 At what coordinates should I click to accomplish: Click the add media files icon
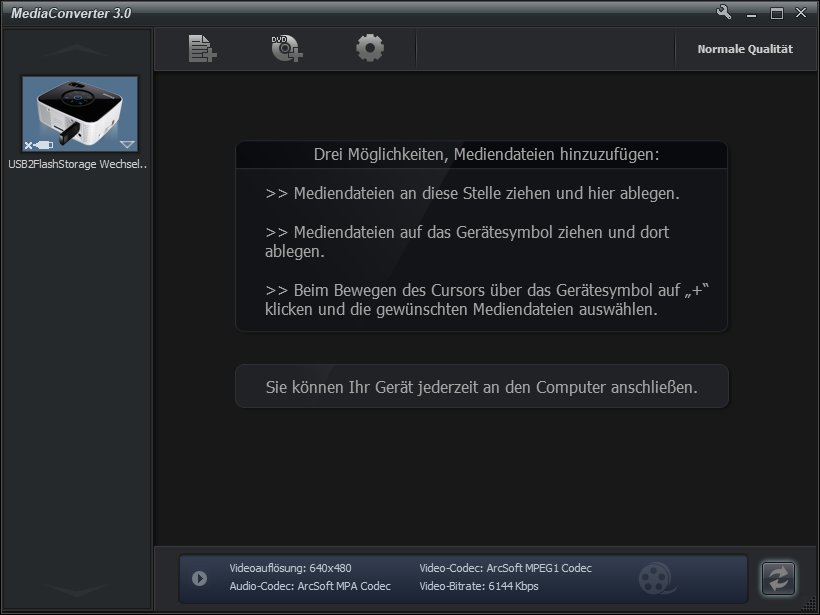pyautogui.click(x=202, y=49)
